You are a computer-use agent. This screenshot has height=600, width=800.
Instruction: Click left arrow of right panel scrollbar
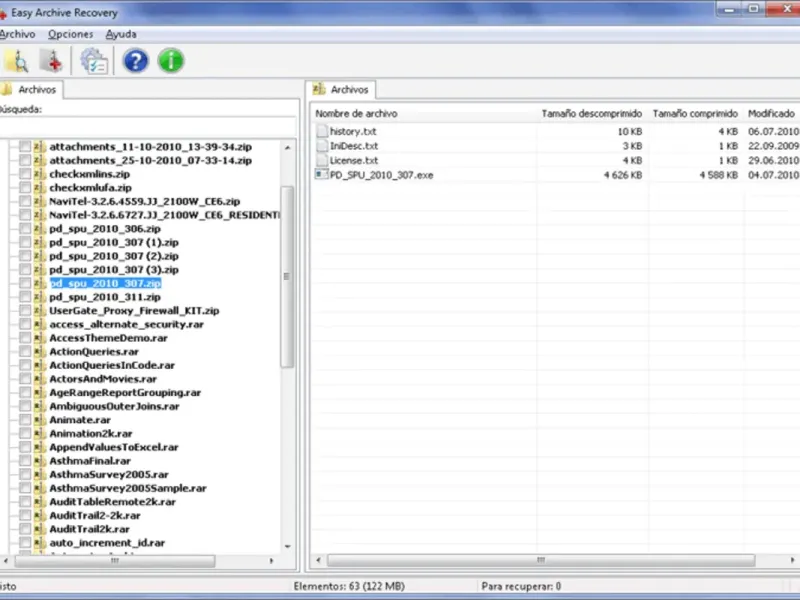point(318,560)
